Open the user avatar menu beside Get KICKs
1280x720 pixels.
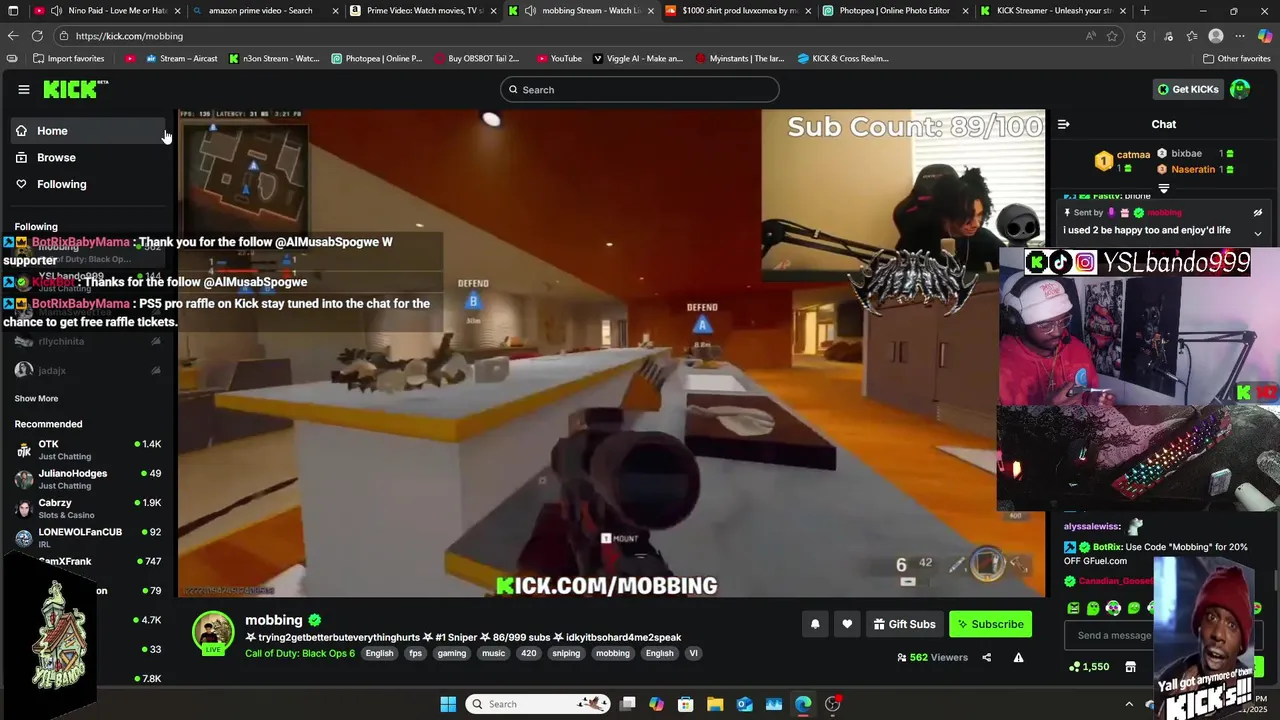click(1240, 89)
